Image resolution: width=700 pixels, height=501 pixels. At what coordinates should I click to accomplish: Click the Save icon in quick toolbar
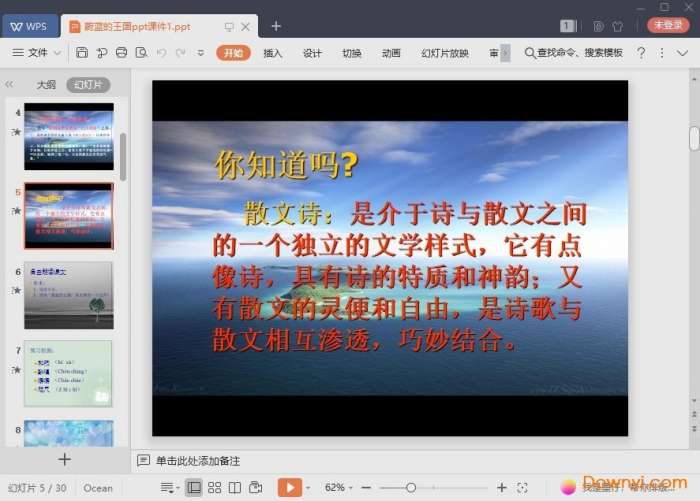(x=82, y=53)
